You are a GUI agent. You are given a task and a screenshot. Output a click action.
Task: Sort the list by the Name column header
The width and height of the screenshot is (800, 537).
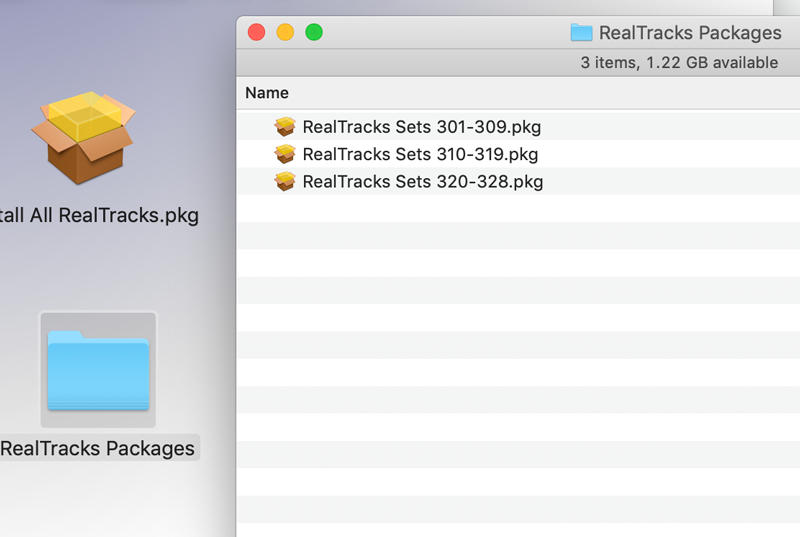tap(267, 93)
